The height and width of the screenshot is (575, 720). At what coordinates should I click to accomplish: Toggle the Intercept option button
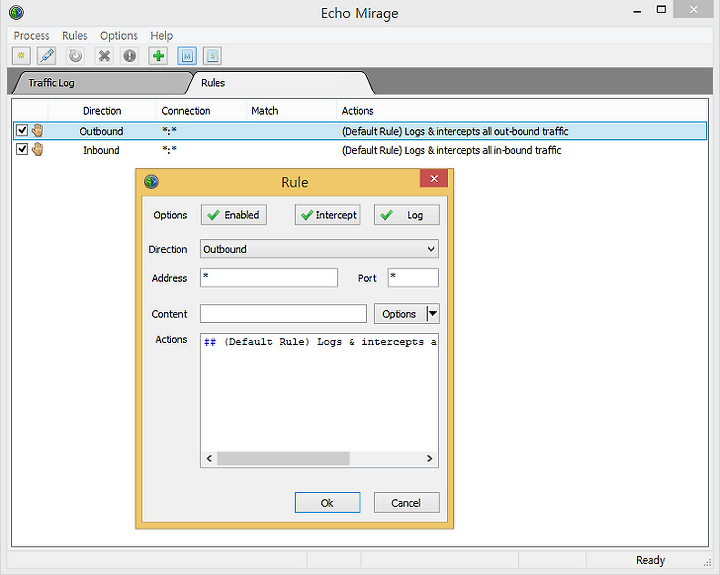[x=327, y=215]
